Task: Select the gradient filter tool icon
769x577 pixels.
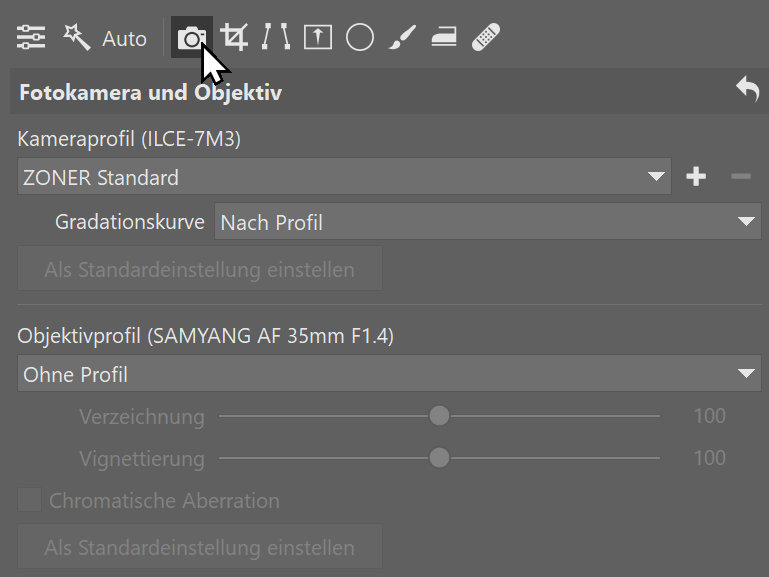Action: [317, 38]
